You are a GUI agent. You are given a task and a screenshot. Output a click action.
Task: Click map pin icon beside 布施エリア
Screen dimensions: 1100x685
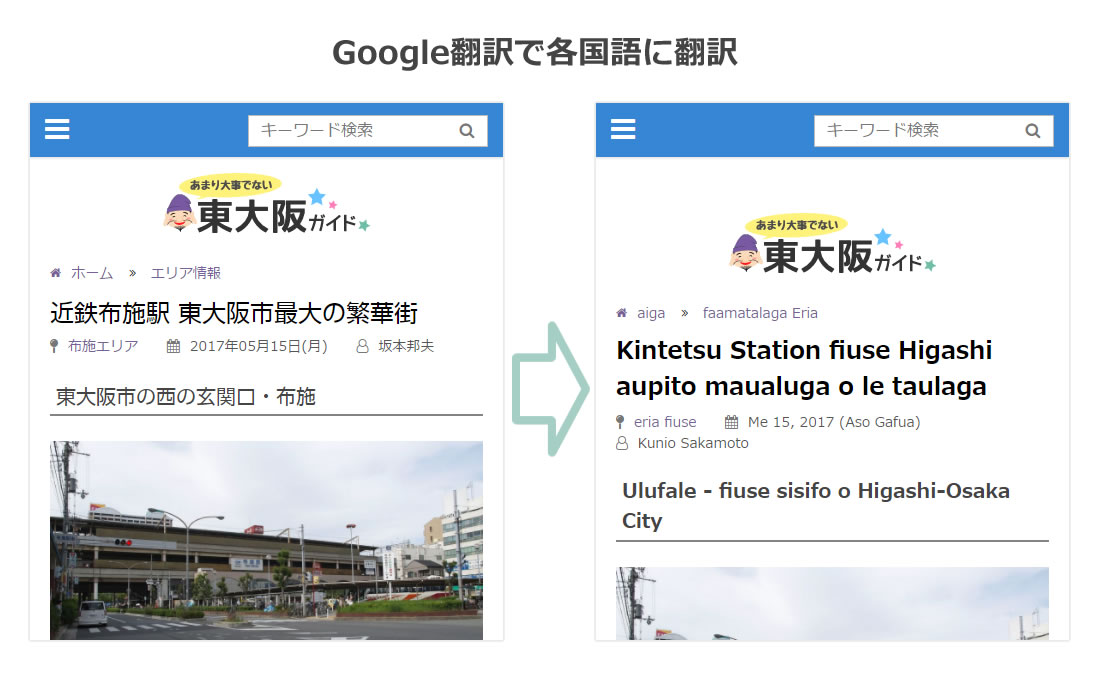click(x=54, y=346)
